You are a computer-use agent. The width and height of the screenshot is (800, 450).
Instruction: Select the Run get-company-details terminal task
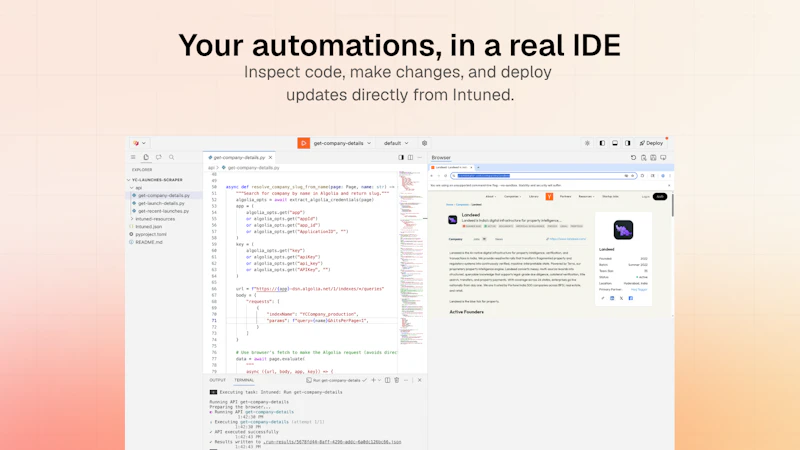336,380
